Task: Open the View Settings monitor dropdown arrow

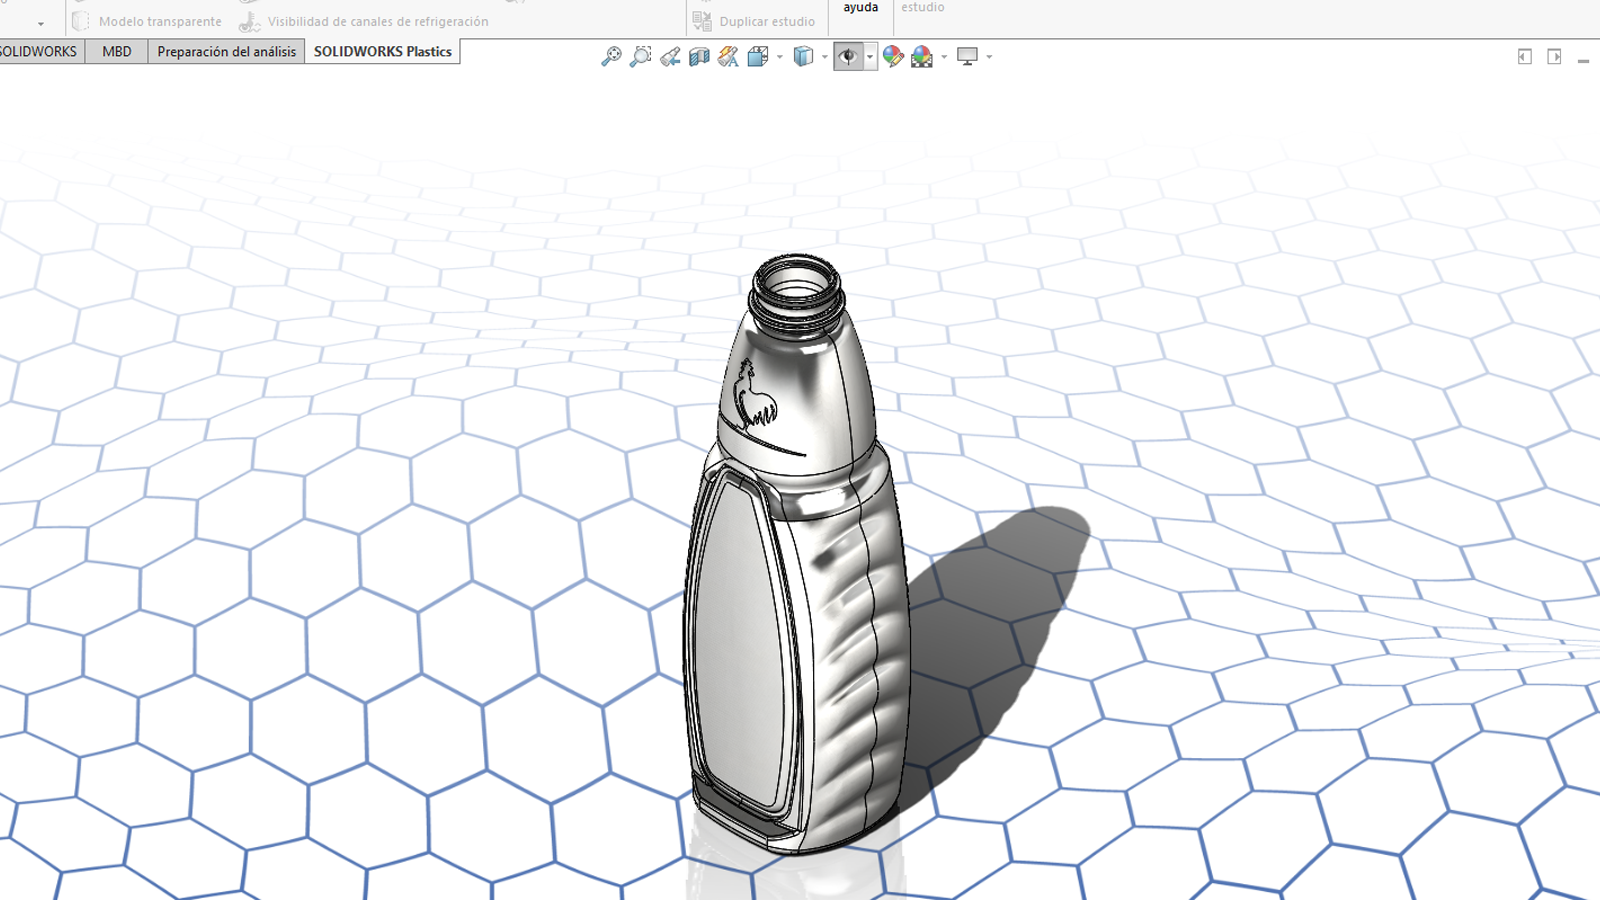Action: coord(989,57)
